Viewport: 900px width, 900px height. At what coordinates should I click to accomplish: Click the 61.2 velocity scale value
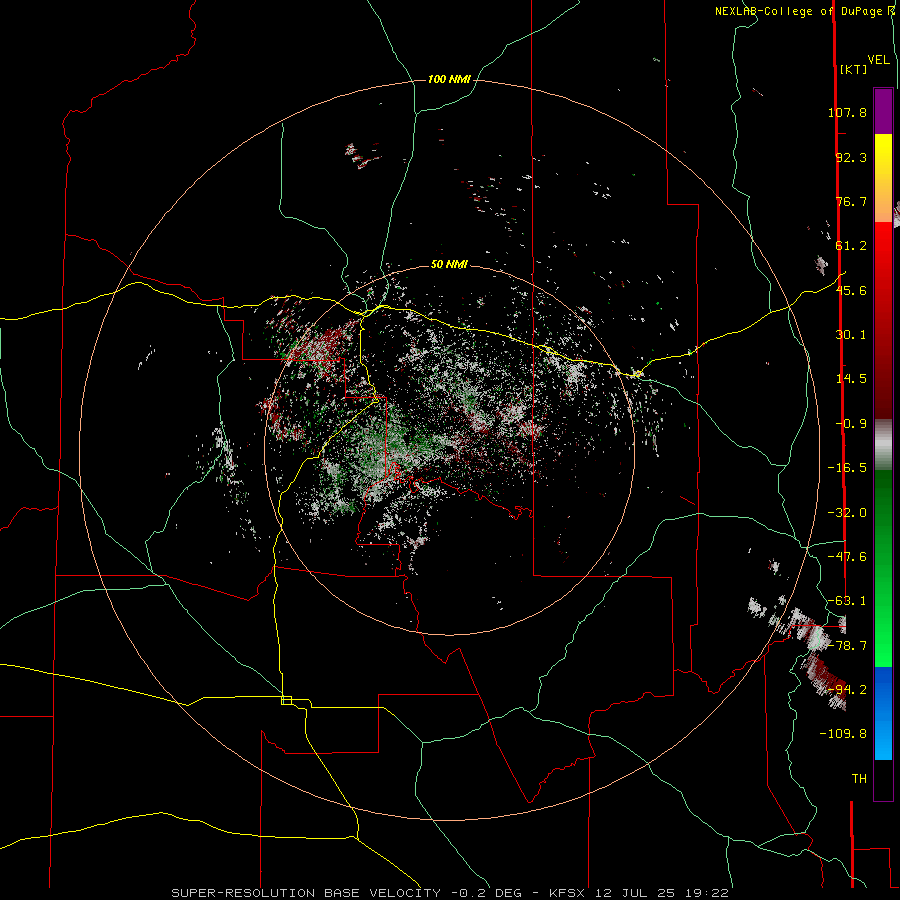pos(851,246)
